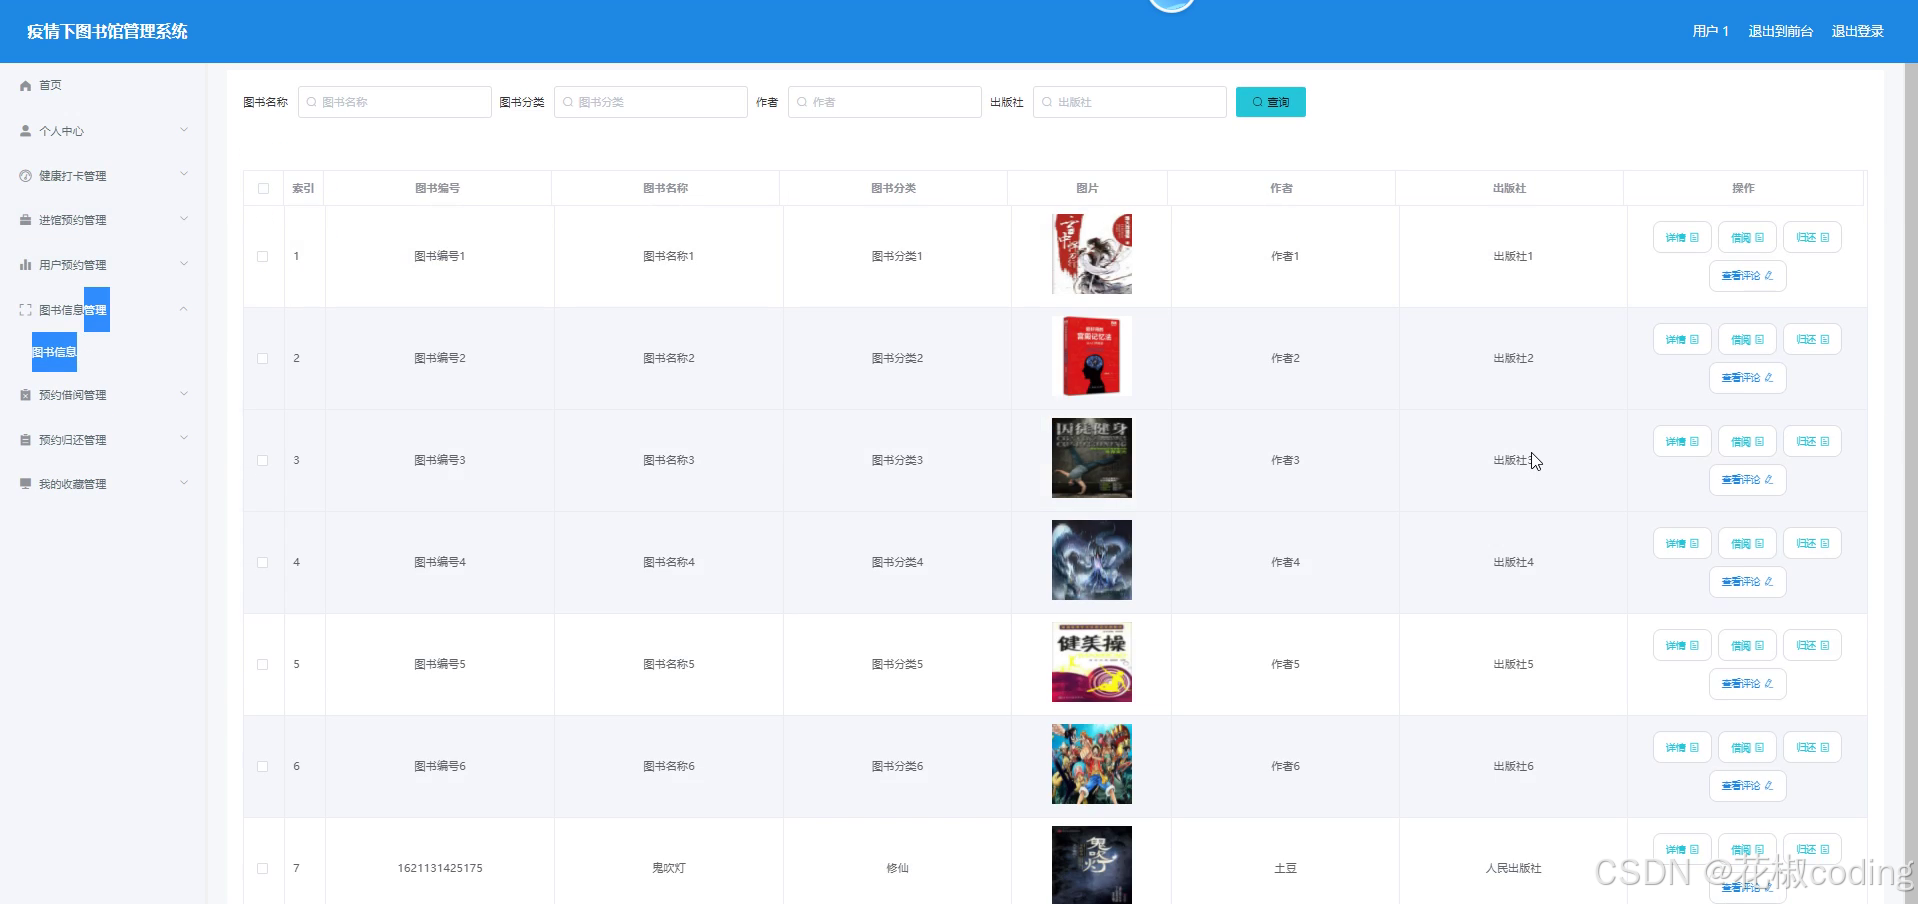Tick the checkbox for row 图书编号4
This screenshot has height=904, width=1918.
pyautogui.click(x=263, y=562)
